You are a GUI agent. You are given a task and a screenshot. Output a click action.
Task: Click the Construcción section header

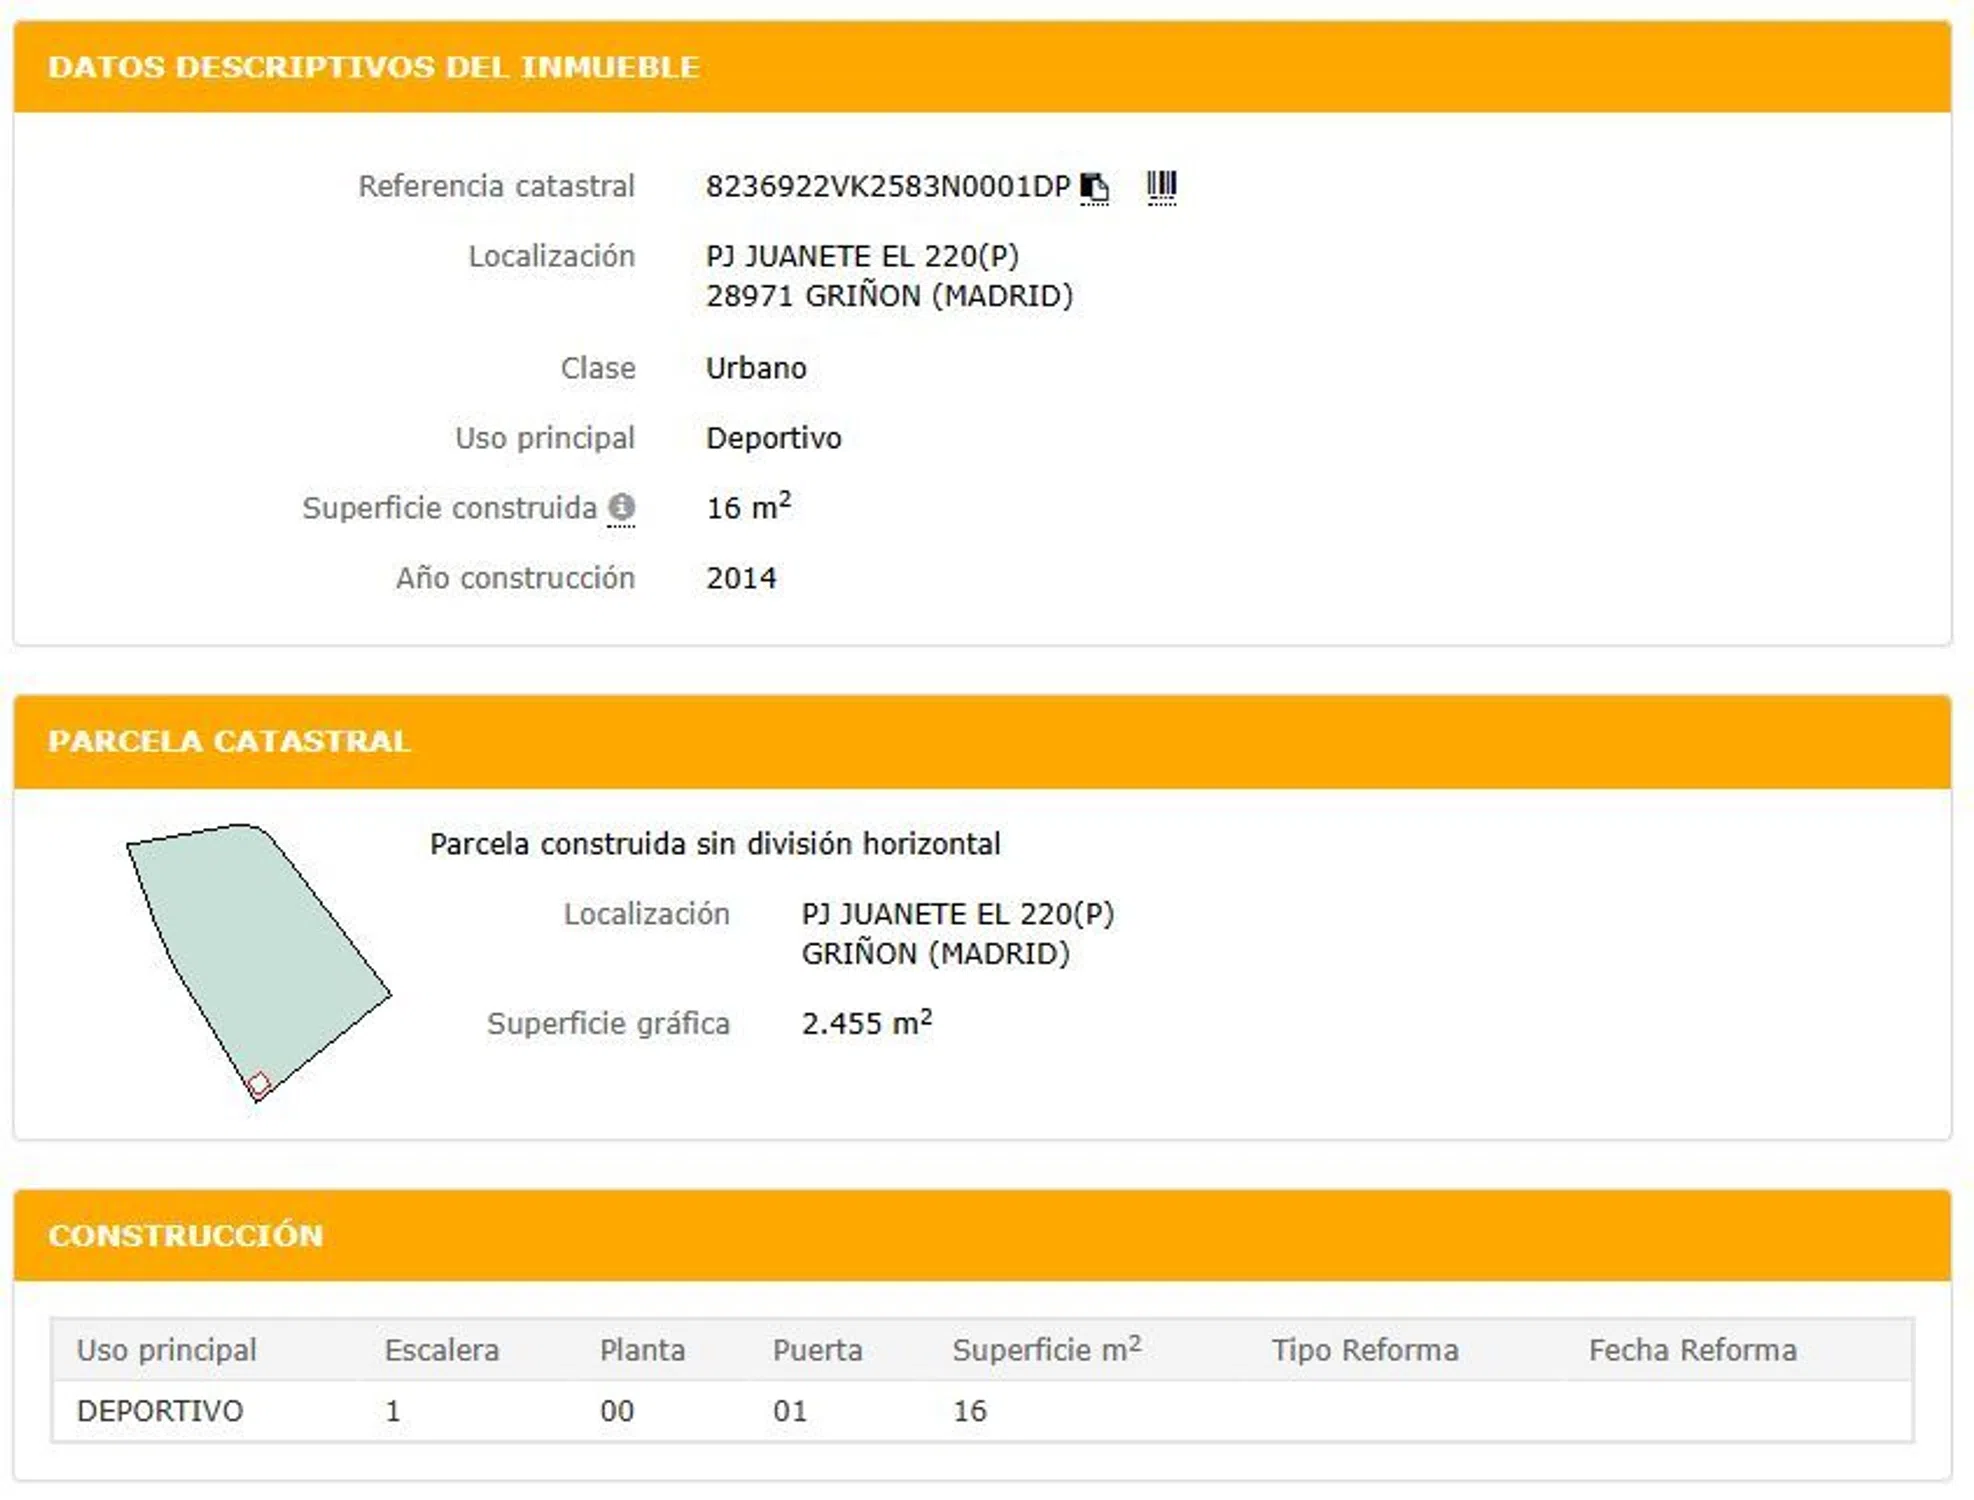[186, 1235]
